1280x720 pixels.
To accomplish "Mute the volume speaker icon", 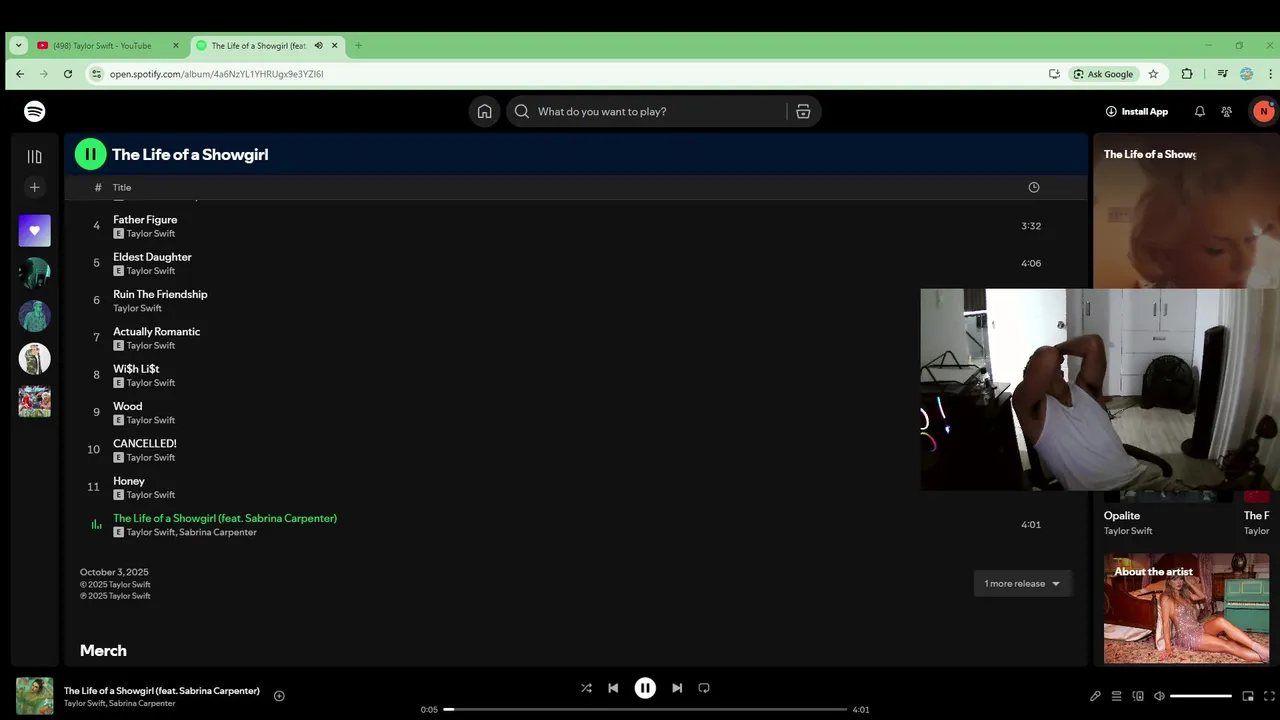I will coord(1159,696).
